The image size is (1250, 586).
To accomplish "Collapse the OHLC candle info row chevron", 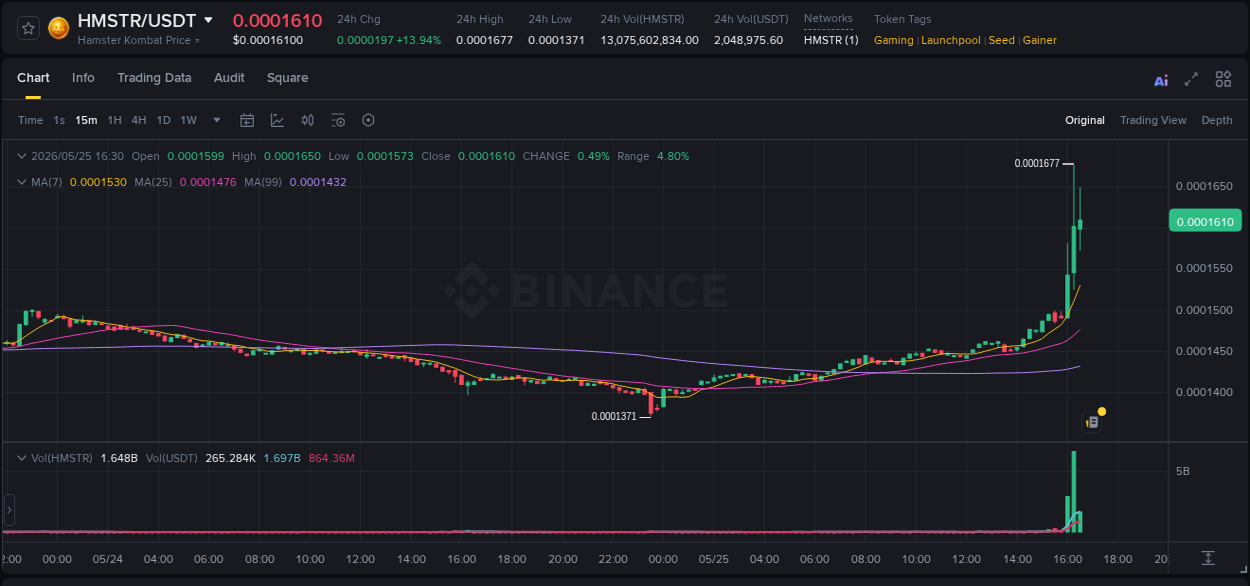I will point(22,156).
